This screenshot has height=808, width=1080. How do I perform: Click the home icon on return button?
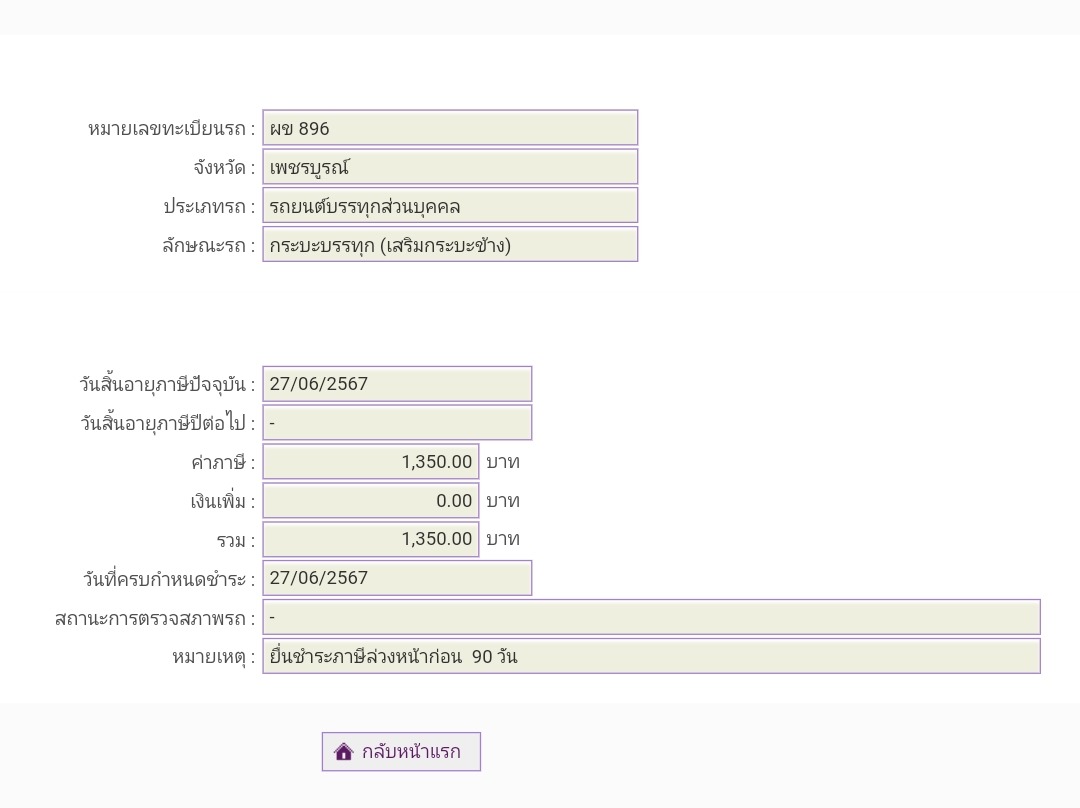point(343,752)
